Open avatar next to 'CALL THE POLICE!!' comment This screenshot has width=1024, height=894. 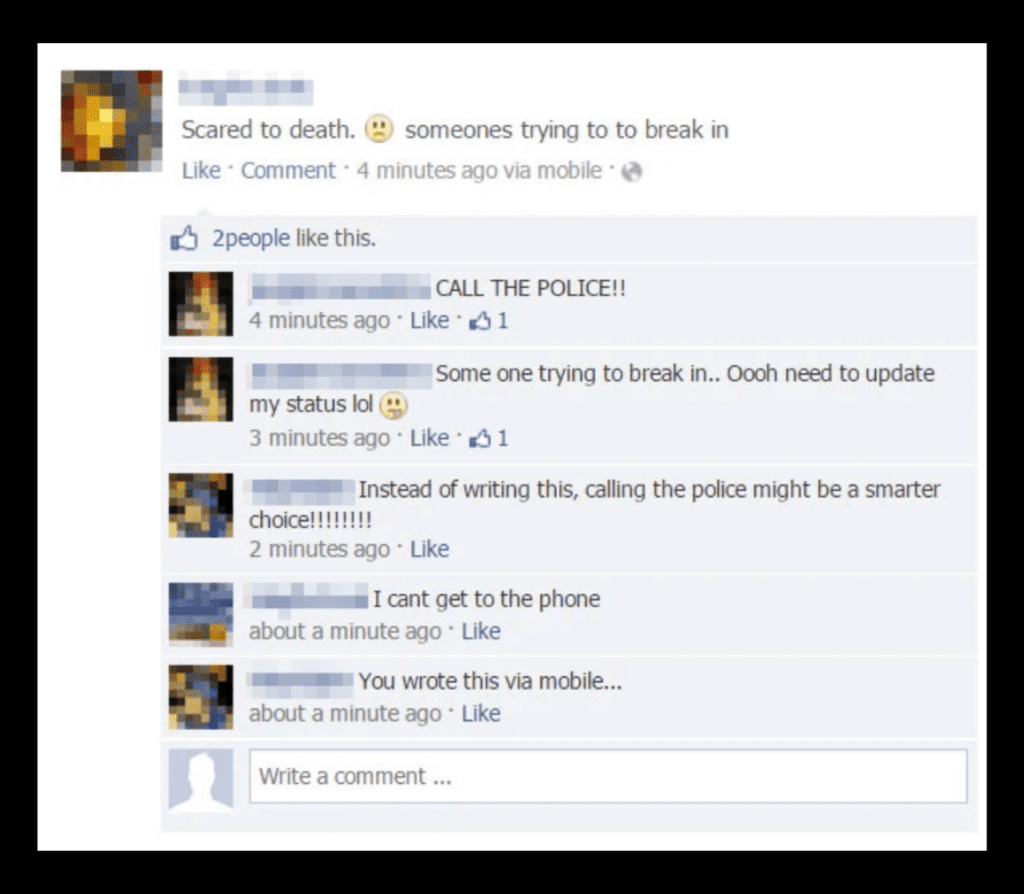(x=200, y=304)
